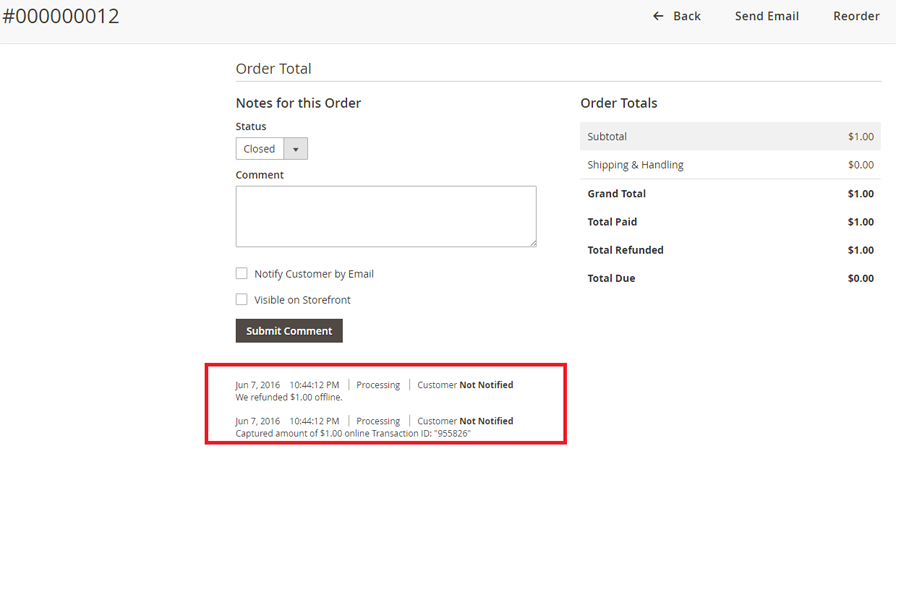The height and width of the screenshot is (600, 900).
Task: Click the Total Refunded amount
Action: pyautogui.click(x=860, y=250)
